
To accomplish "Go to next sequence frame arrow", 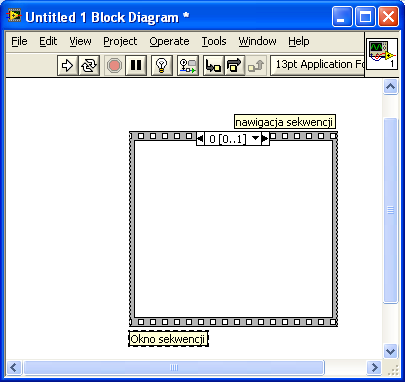I will 265,138.
